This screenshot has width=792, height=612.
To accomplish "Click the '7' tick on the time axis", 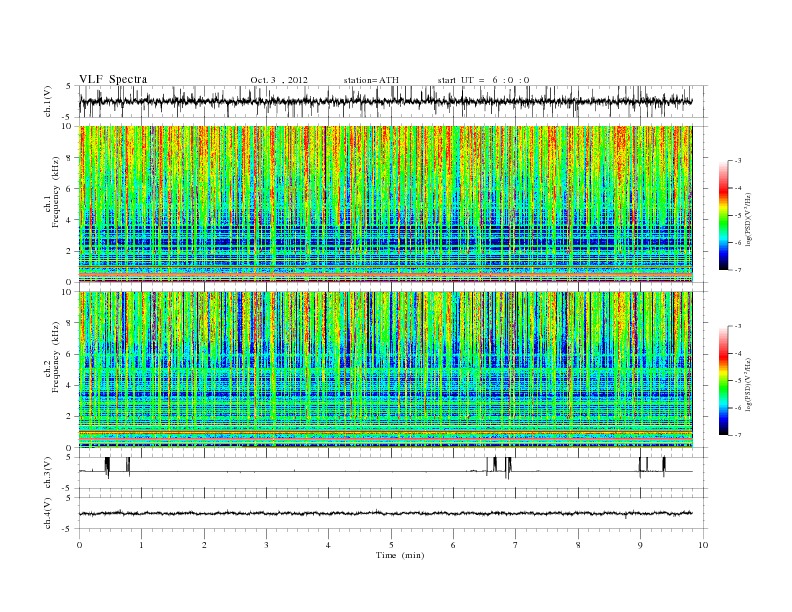I will [x=516, y=545].
